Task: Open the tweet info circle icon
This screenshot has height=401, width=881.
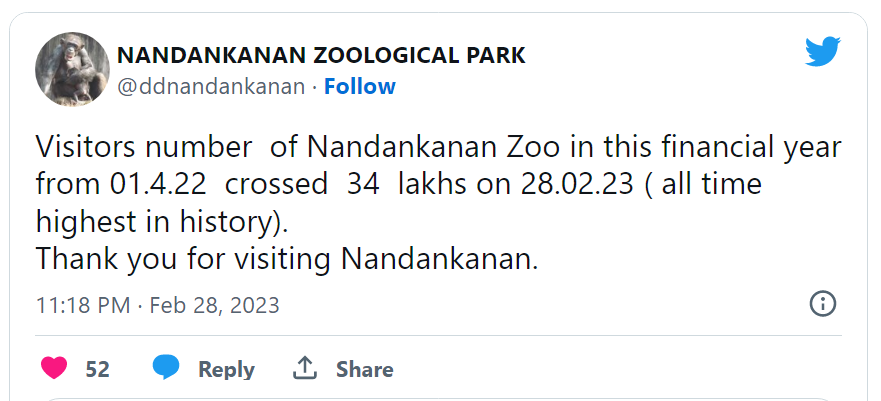Action: [822, 304]
